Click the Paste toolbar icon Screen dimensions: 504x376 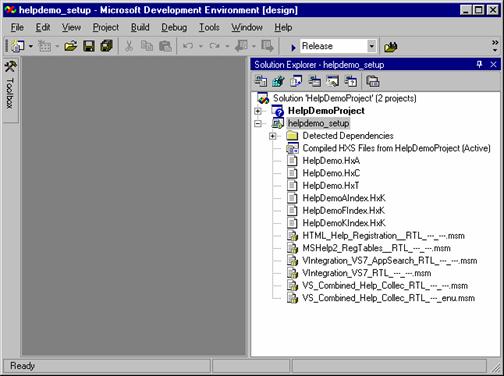click(165, 46)
